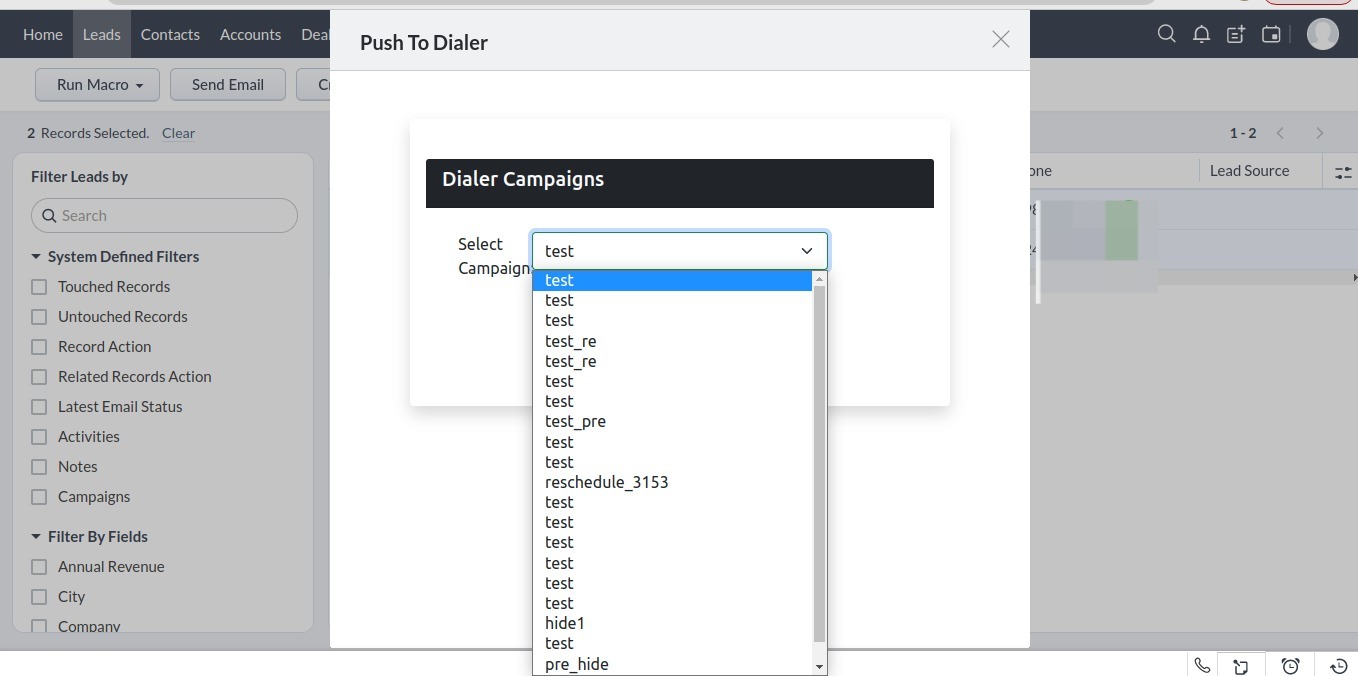Choose the hide1 campaign option
Viewport: 1358px width, 676px height.
point(565,623)
